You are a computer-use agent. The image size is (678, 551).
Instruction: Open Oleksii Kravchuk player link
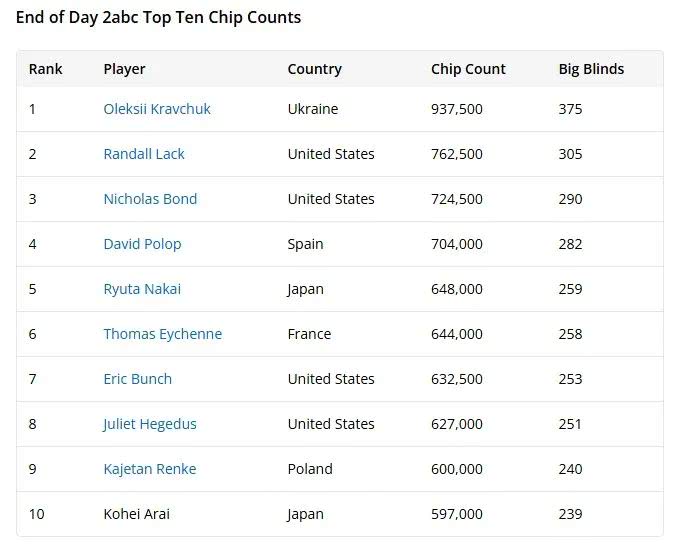tap(157, 109)
